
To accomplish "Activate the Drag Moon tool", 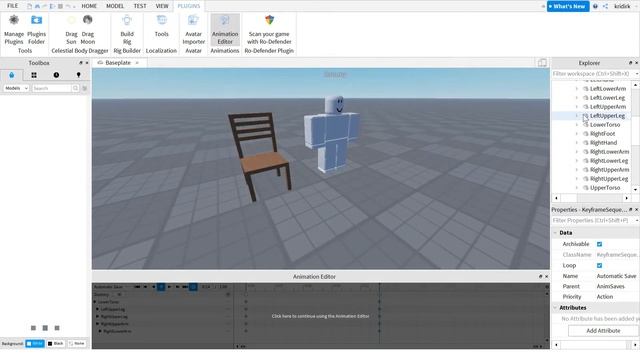I will point(87,30).
